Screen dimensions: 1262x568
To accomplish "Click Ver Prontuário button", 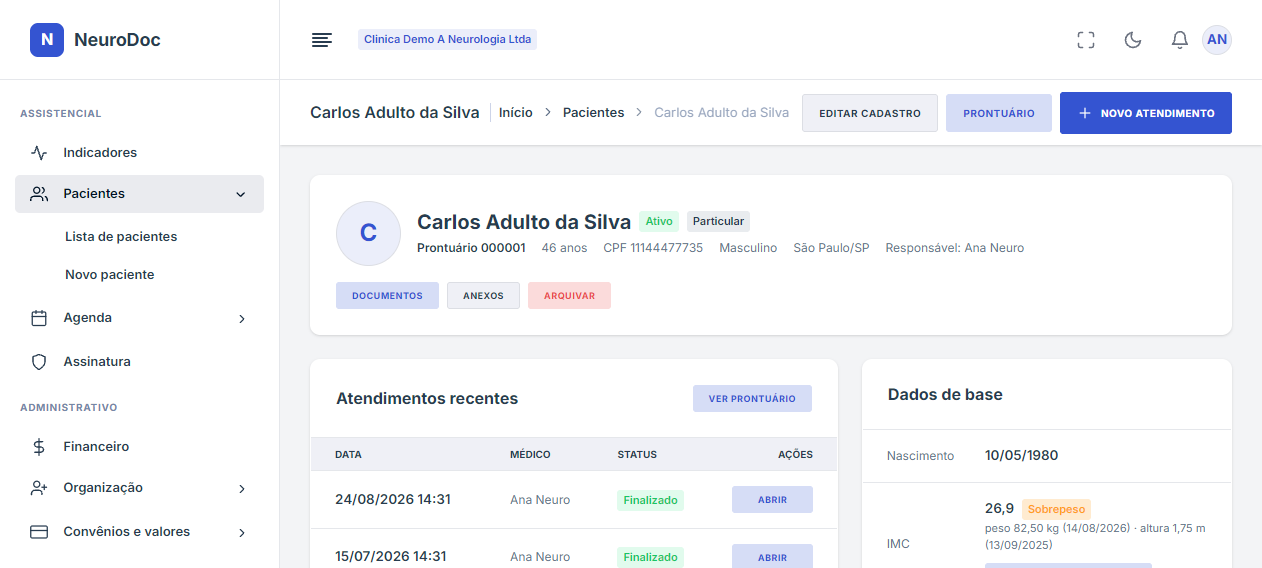I will point(752,399).
